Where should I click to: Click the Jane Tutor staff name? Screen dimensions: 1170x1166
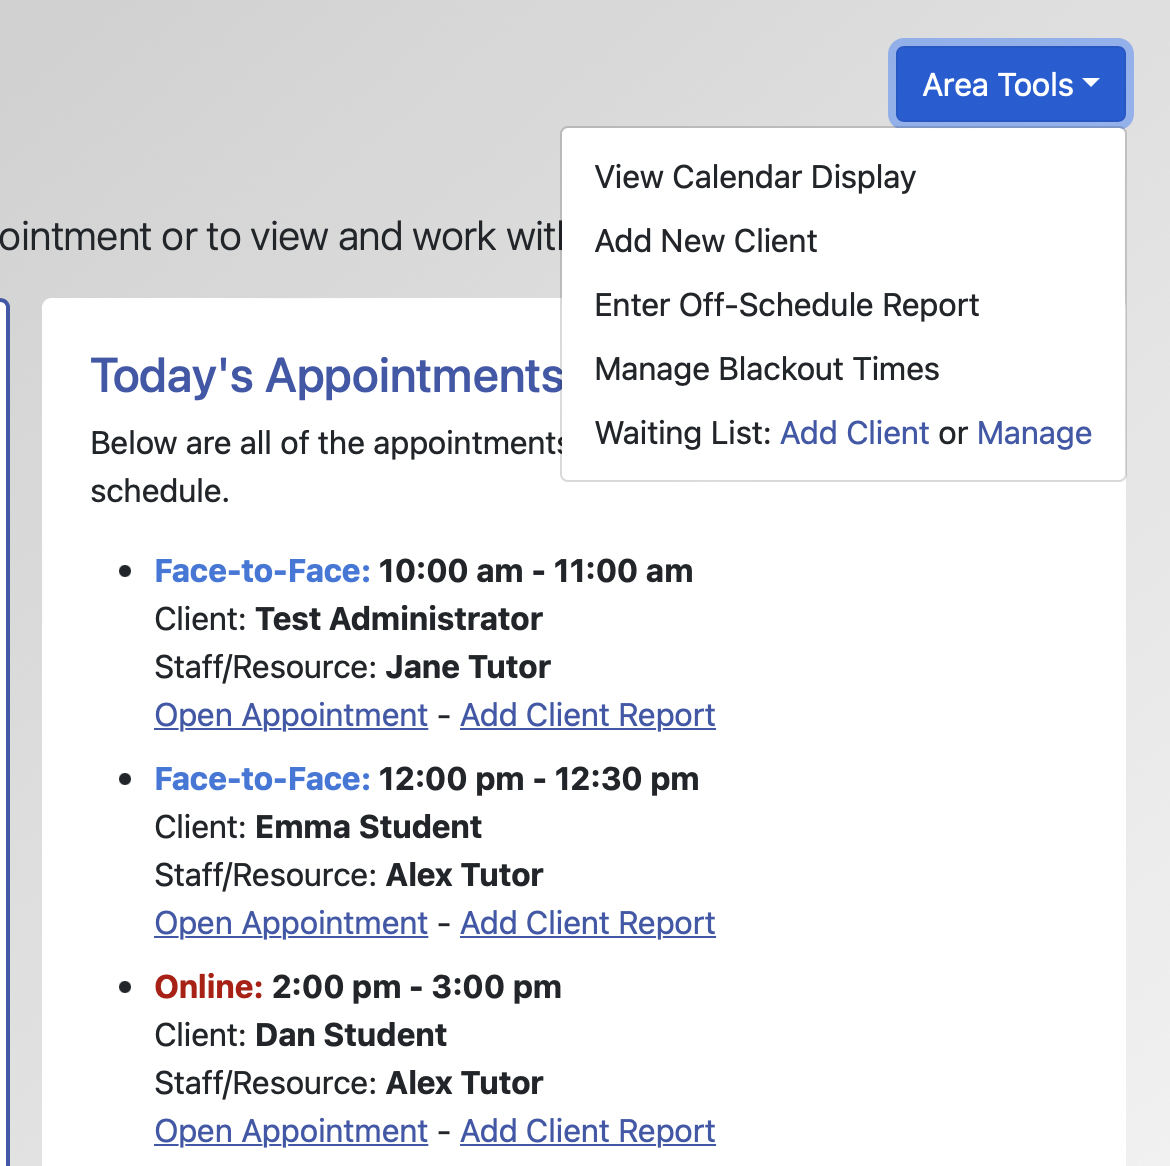(468, 667)
